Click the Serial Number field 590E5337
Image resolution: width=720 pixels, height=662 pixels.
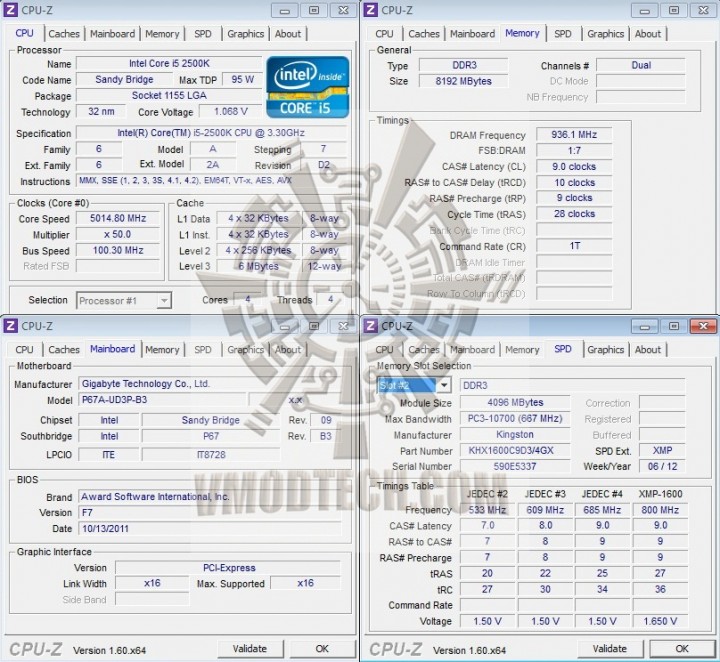[x=515, y=467]
